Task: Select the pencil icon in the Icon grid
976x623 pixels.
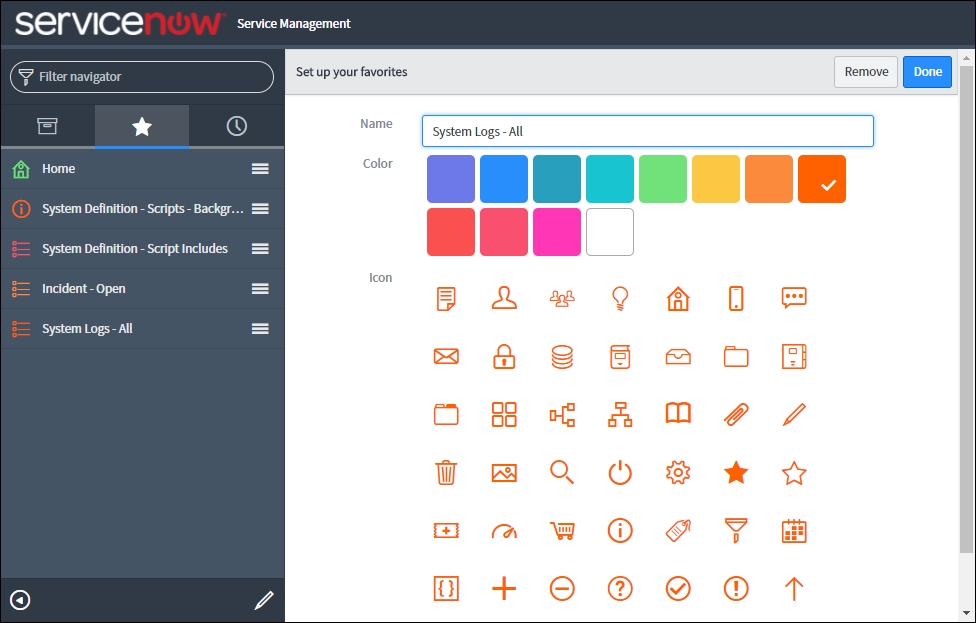Action: coord(794,415)
